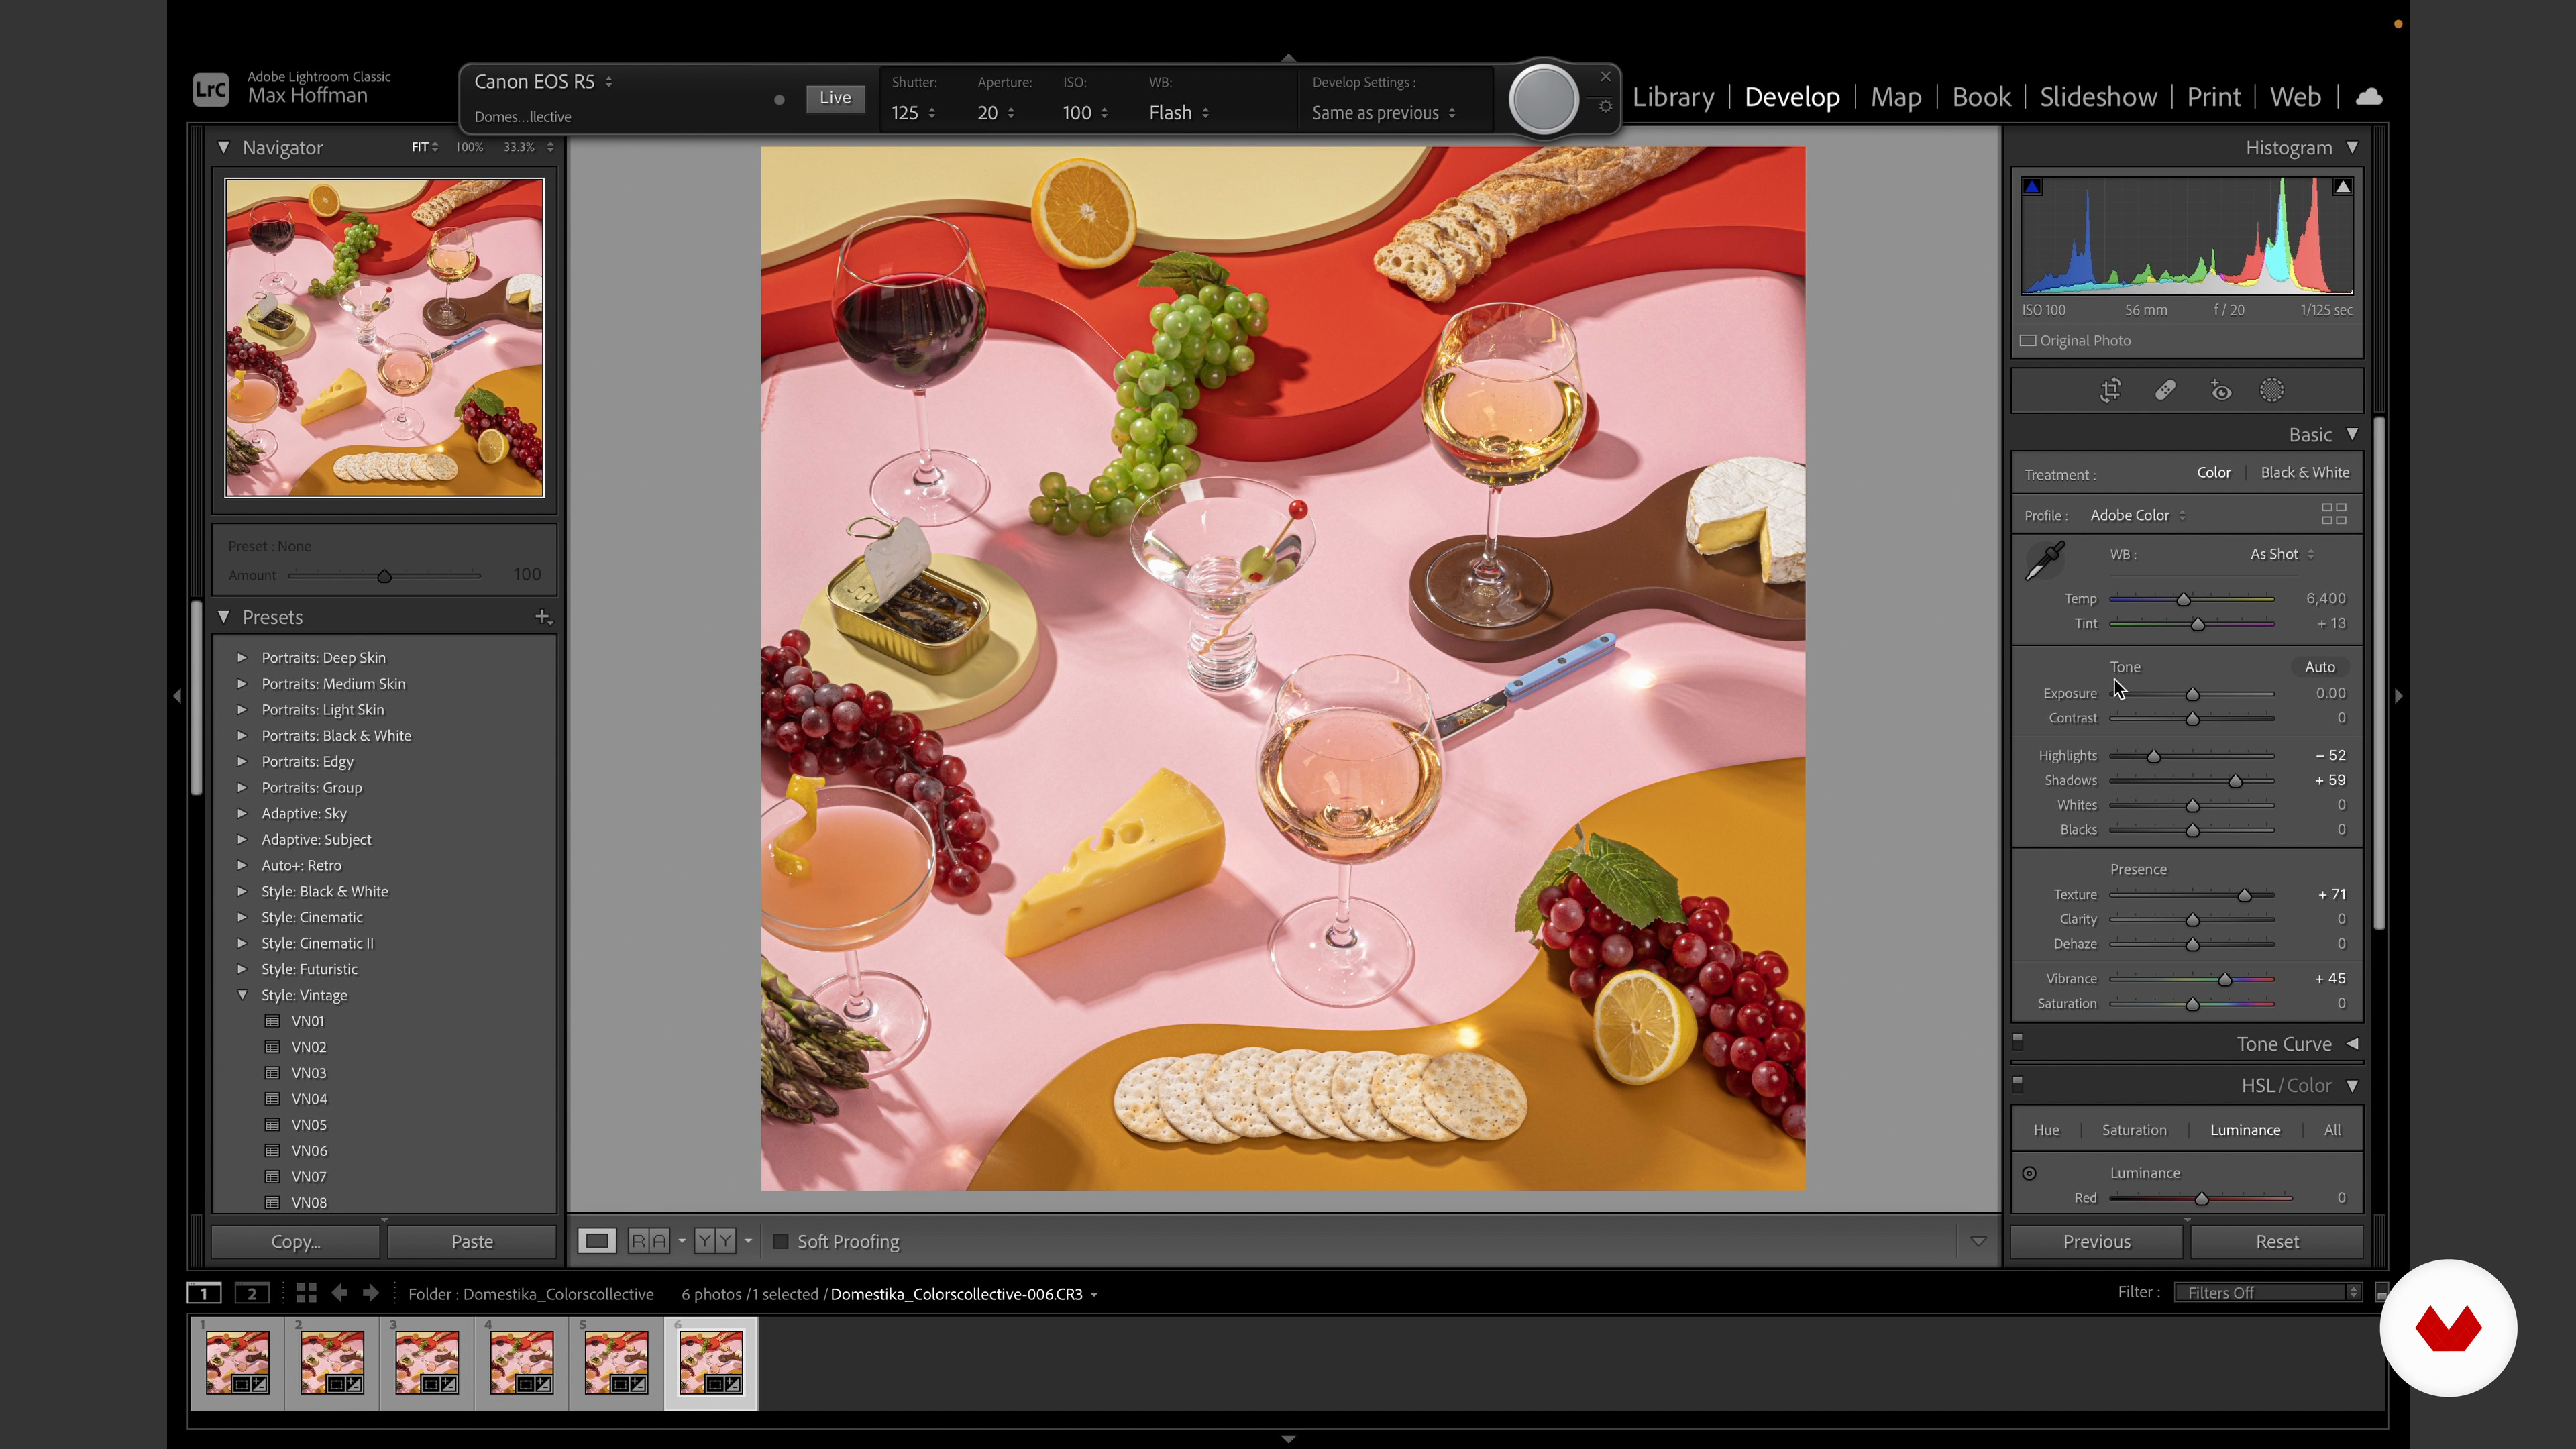Click the Vibrance slider handle
Viewport: 2576px width, 1449px height.
click(2225, 979)
